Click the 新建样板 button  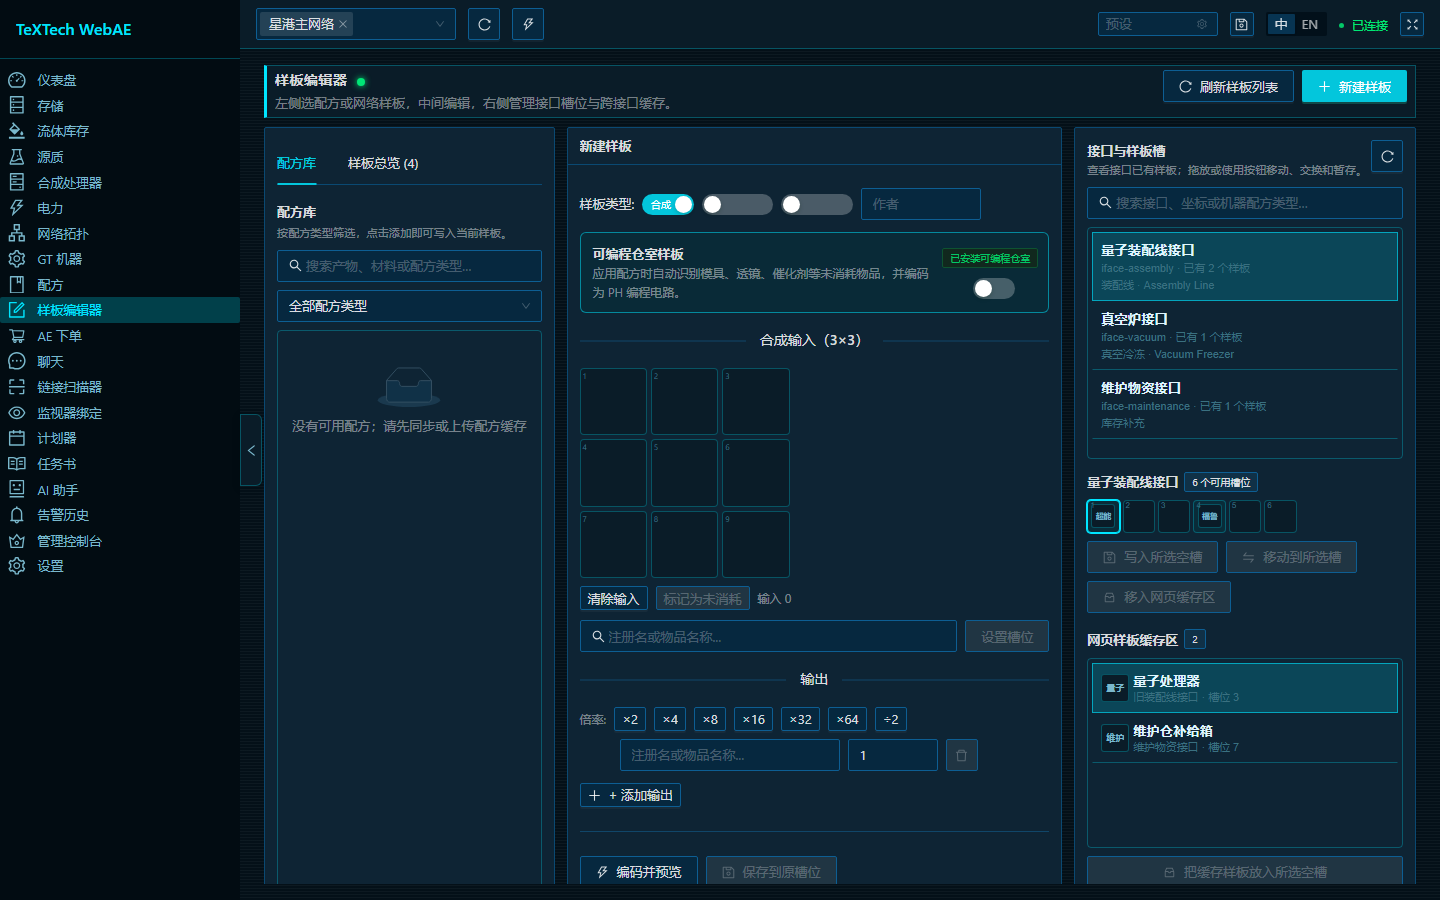click(1354, 86)
